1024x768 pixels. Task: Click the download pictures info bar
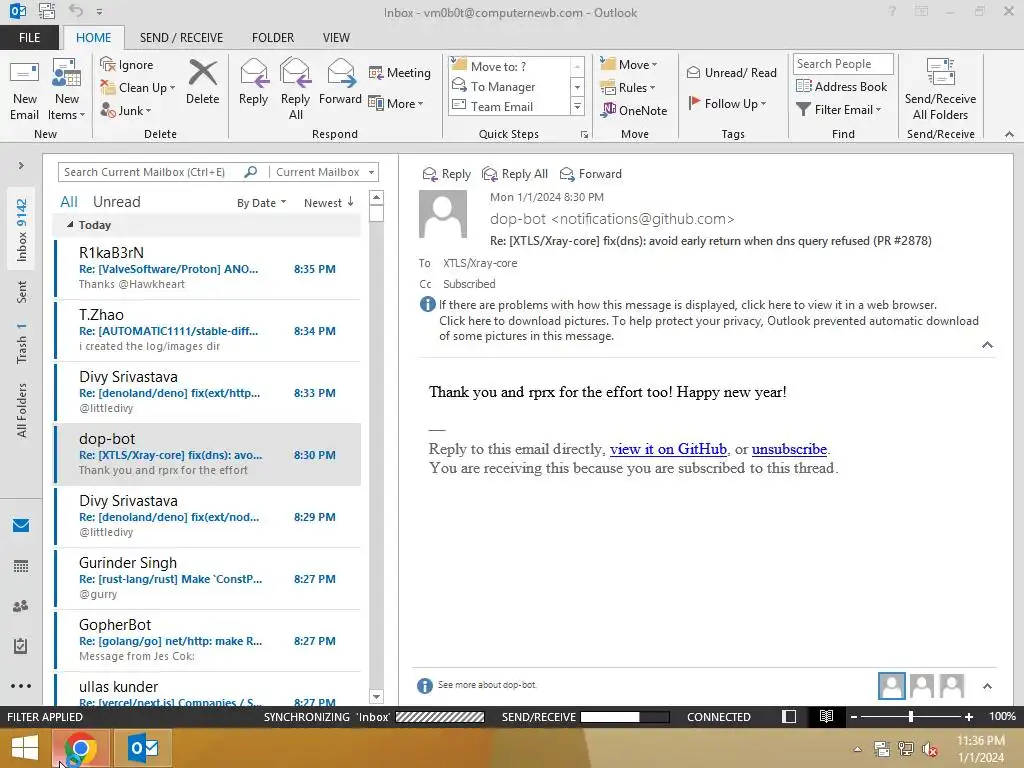coord(709,321)
